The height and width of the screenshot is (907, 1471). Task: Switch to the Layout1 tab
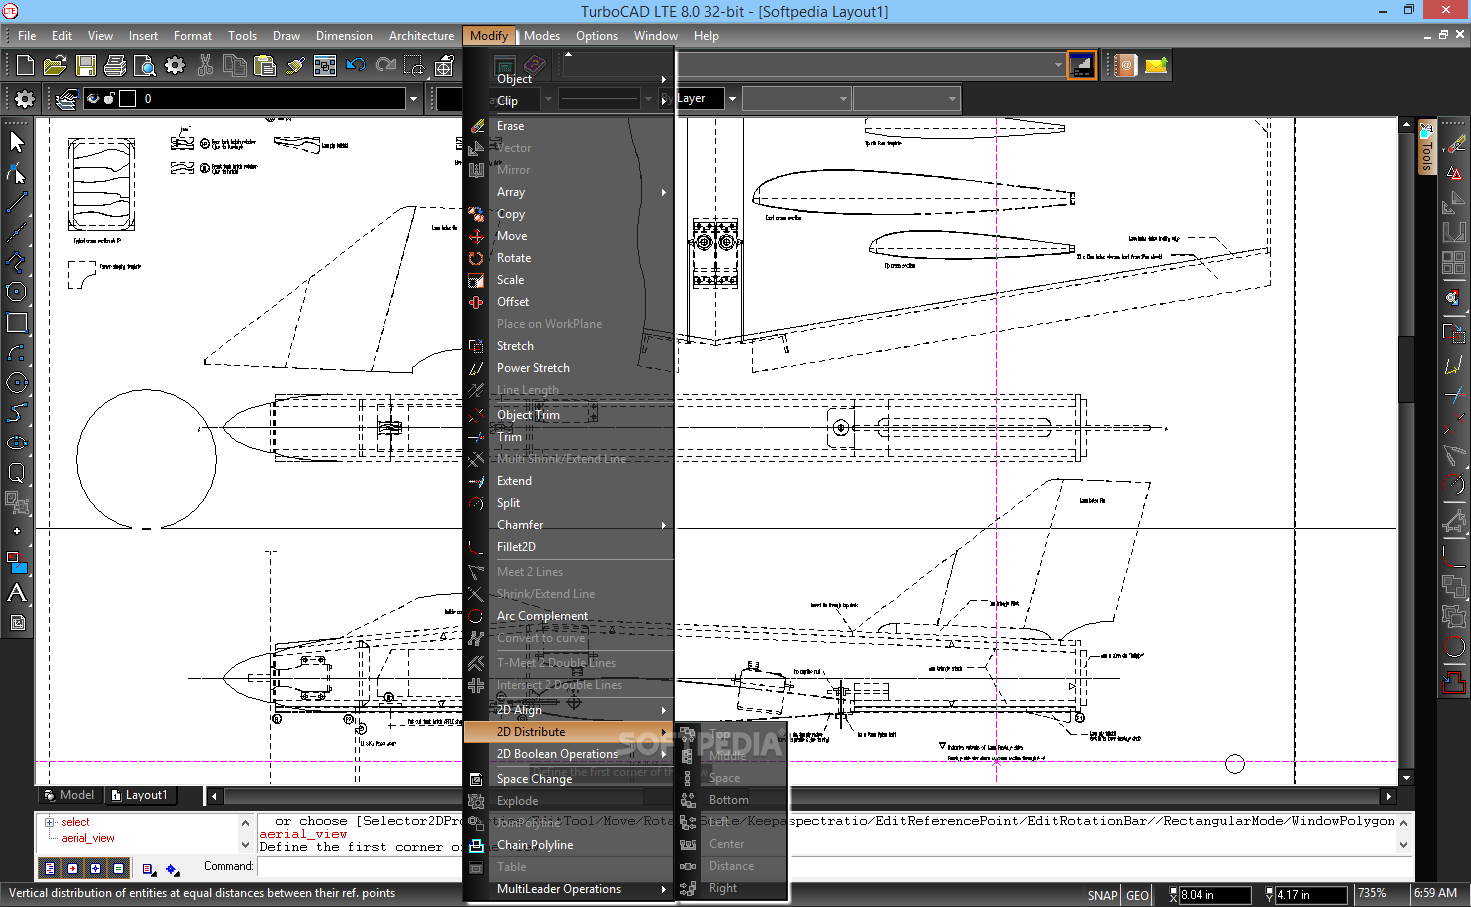tap(140, 795)
